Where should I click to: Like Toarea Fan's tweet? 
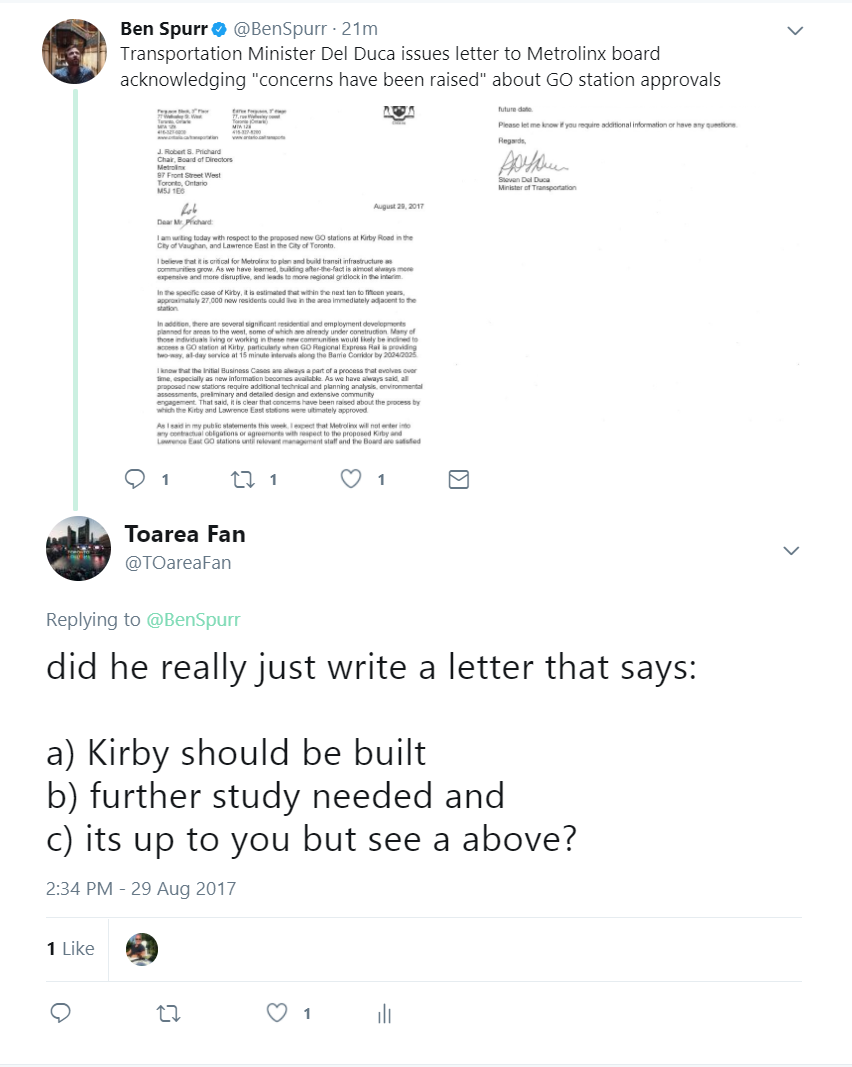click(277, 1013)
